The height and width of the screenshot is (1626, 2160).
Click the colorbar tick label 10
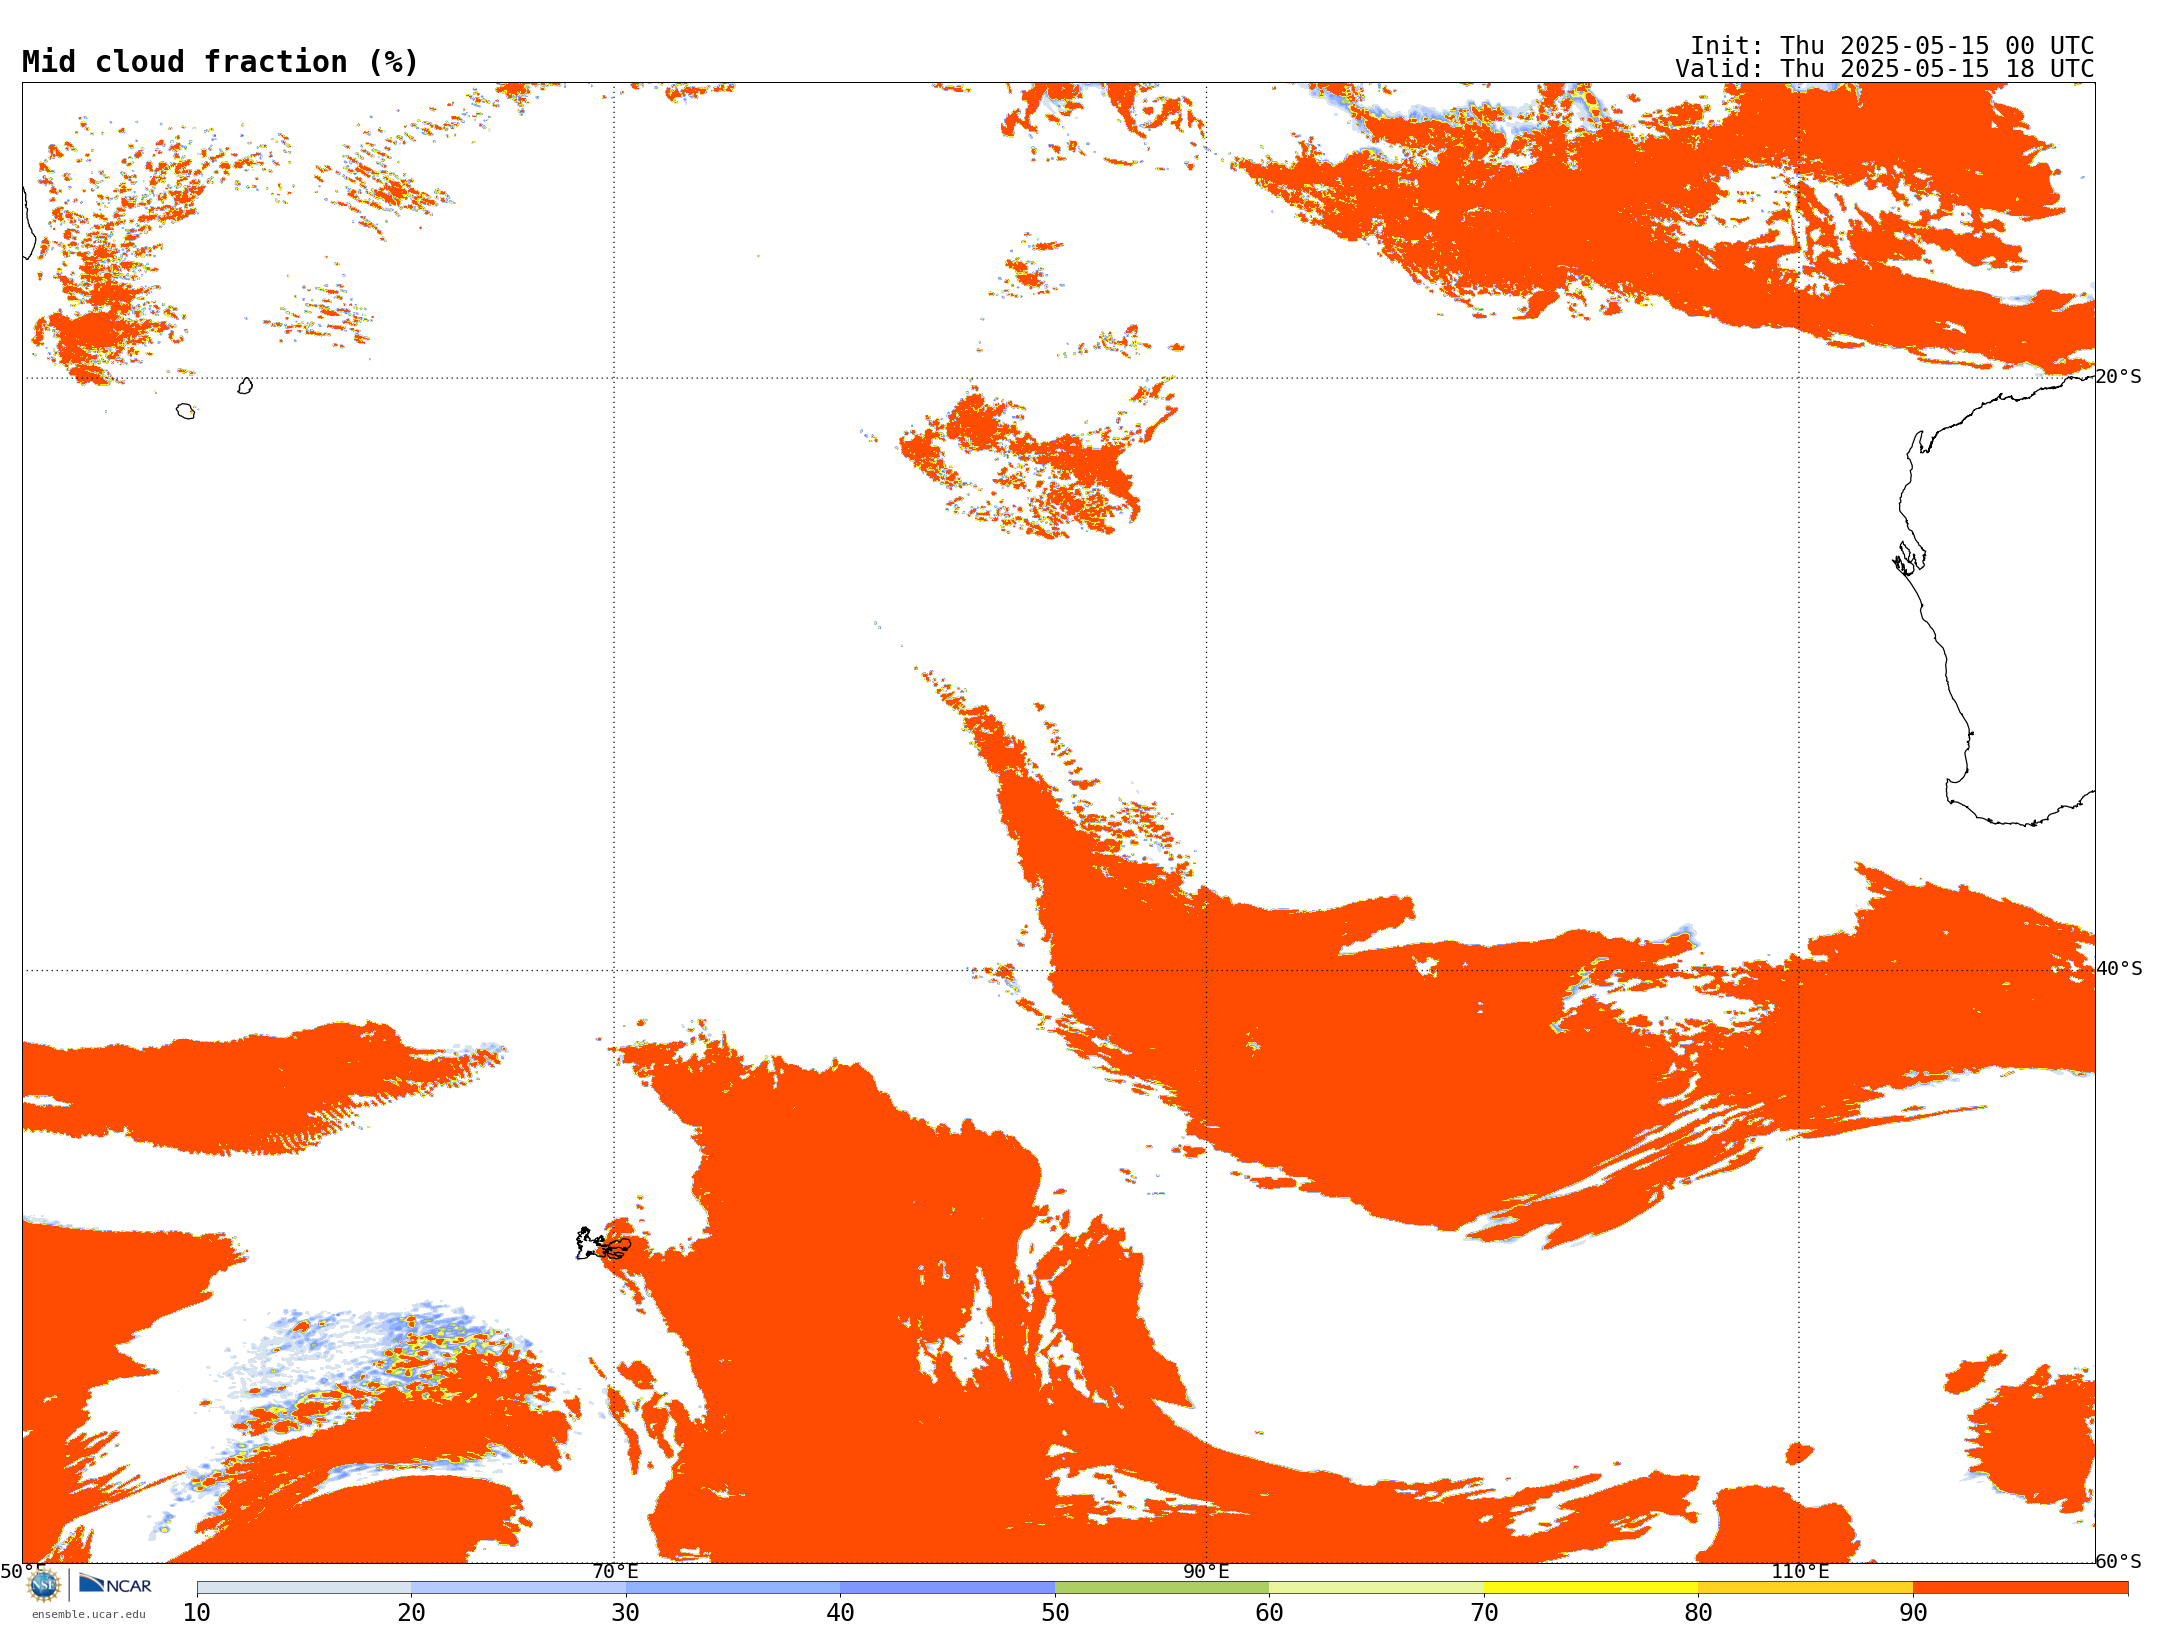pos(197,1613)
